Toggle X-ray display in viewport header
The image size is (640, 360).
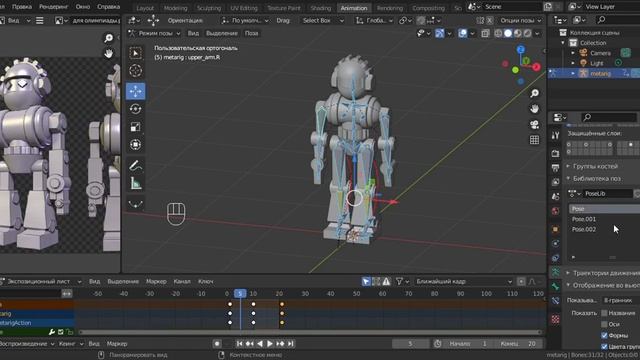pos(485,33)
